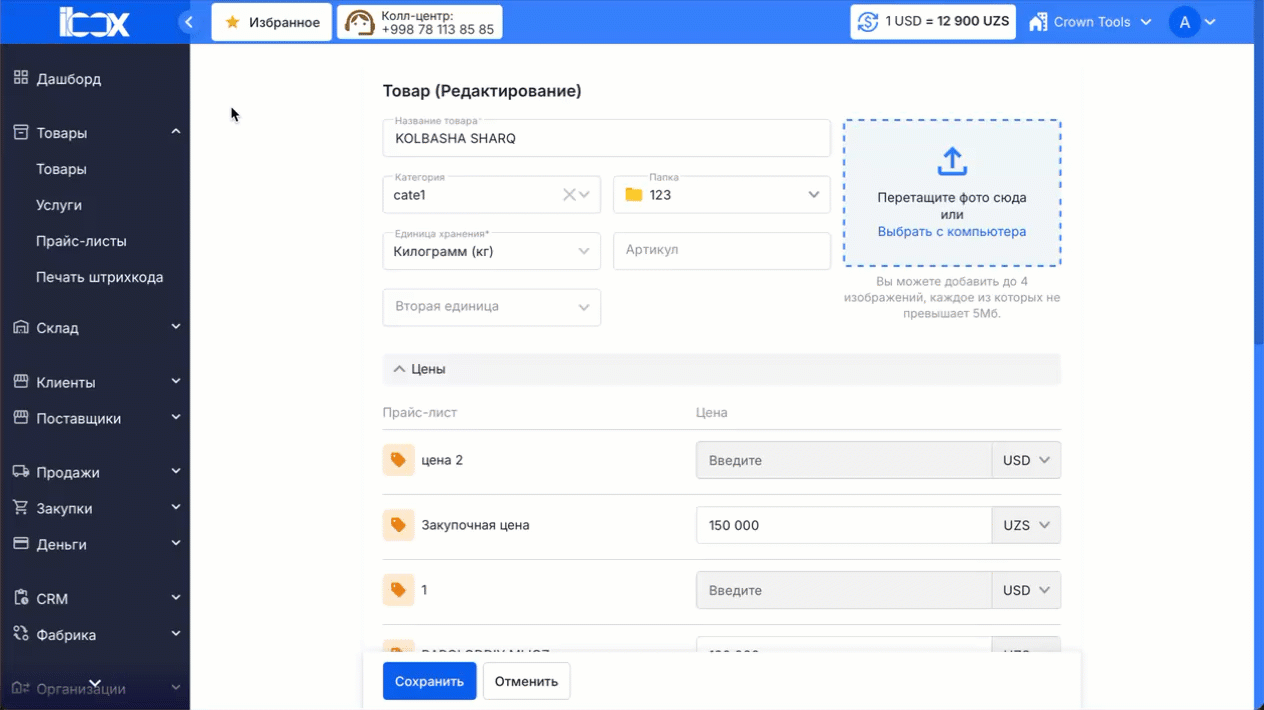Click the orange tag icon beside цена 2
Viewport: 1264px width, 710px height.
398,460
